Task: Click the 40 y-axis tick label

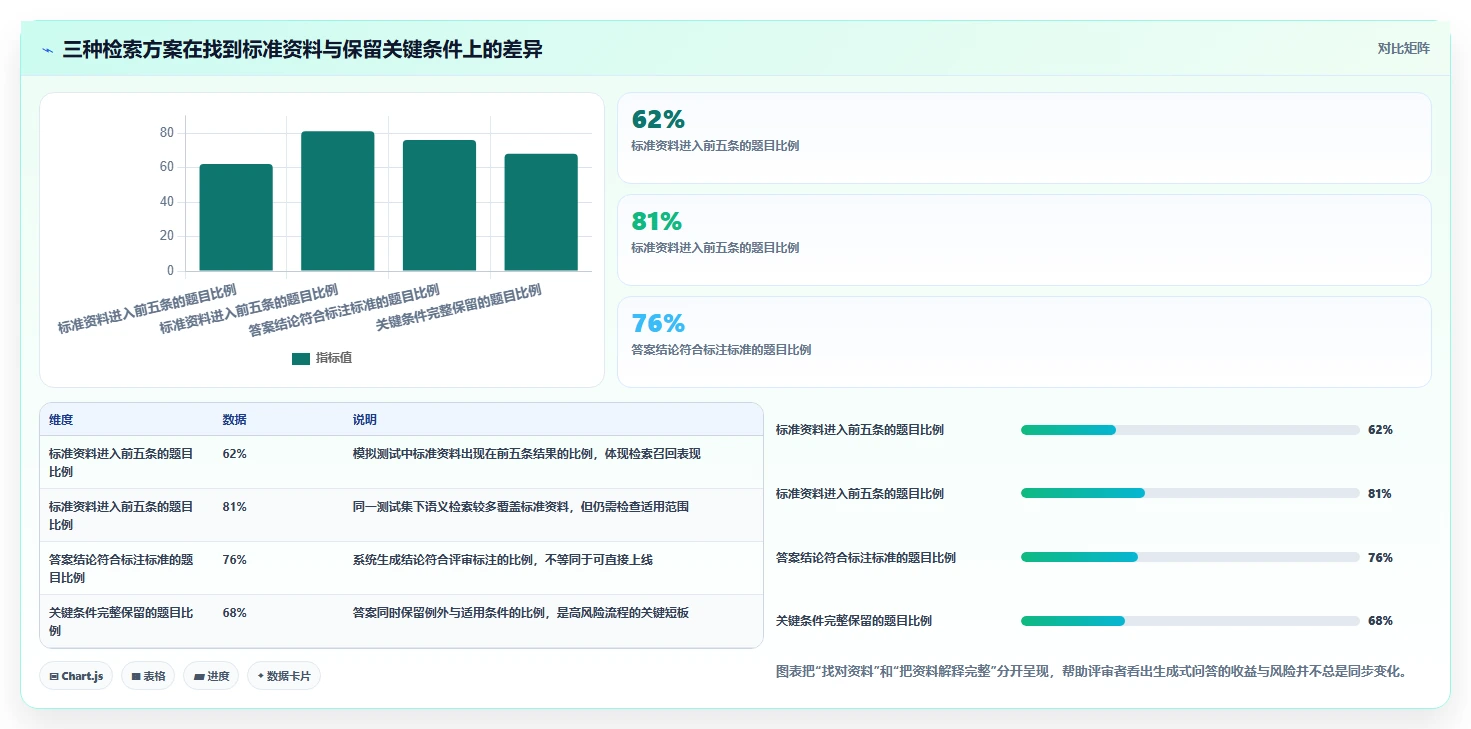Action: (166, 202)
